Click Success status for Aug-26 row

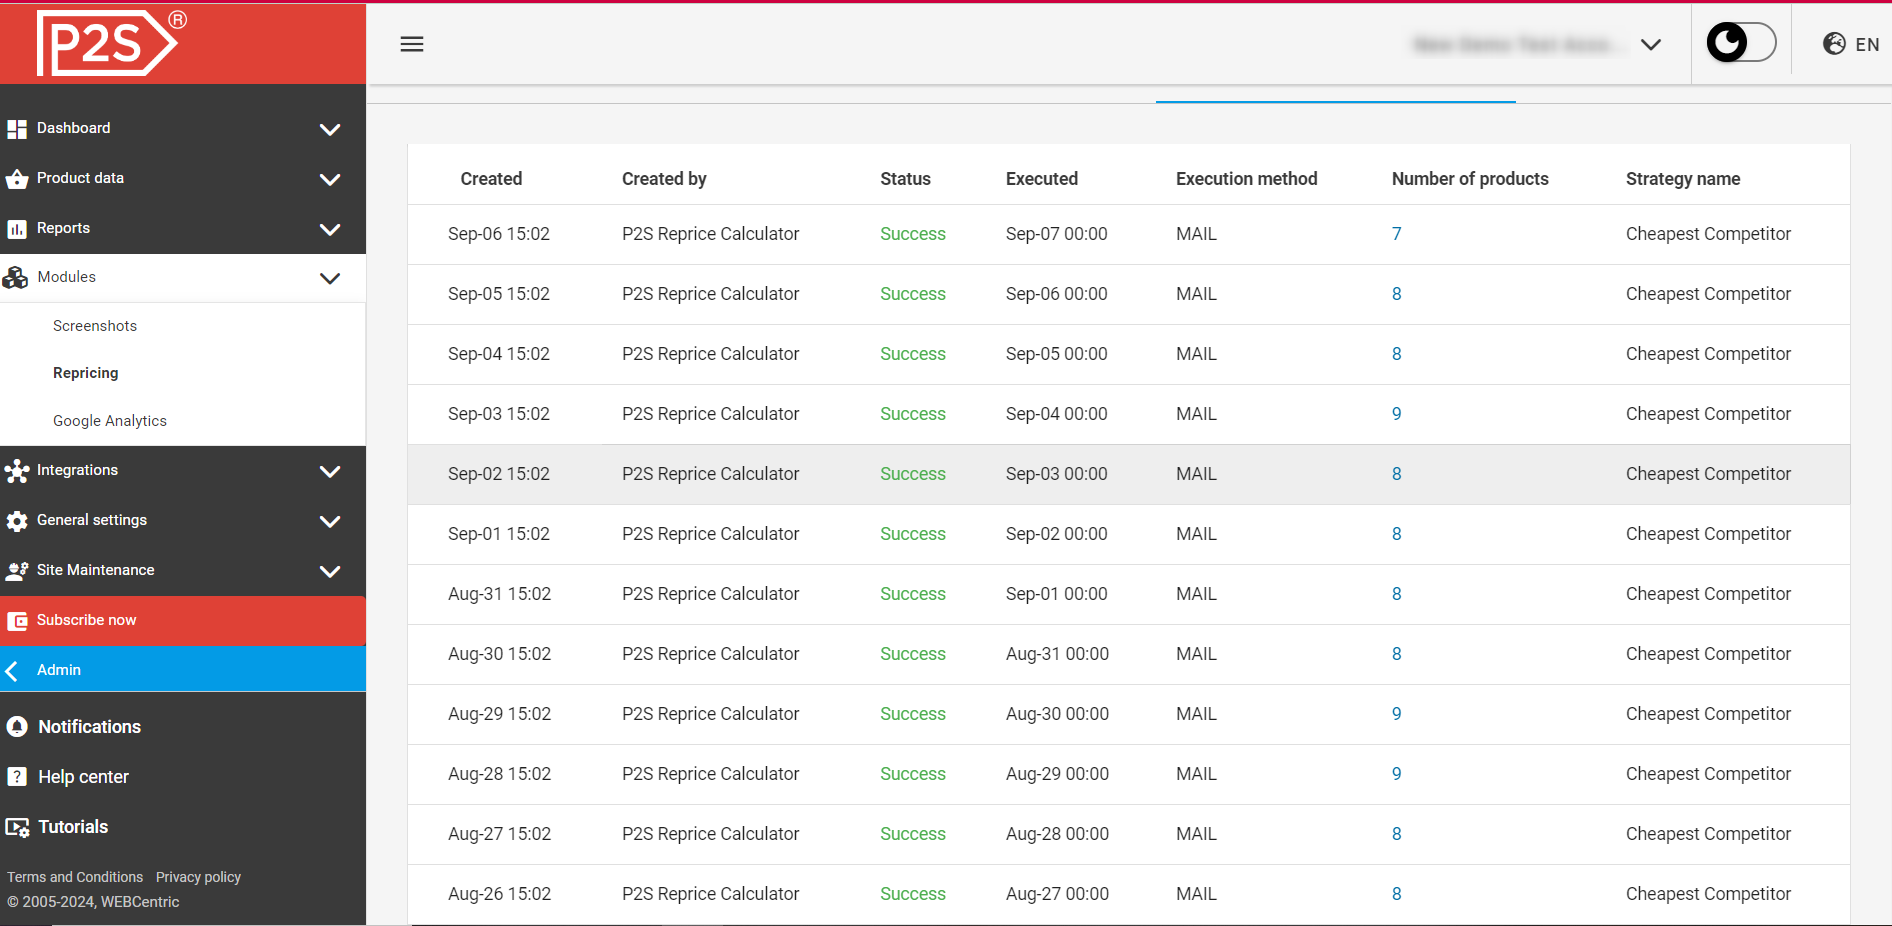tap(913, 894)
